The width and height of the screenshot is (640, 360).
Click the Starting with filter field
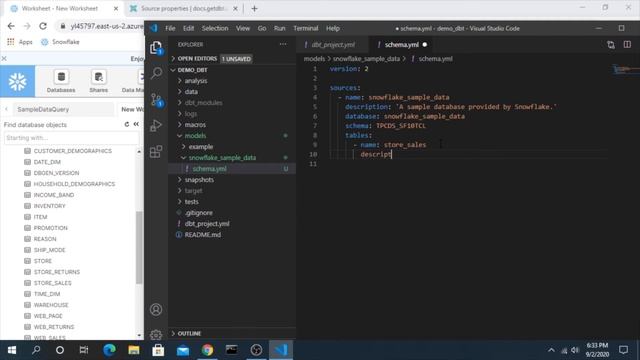(71, 138)
